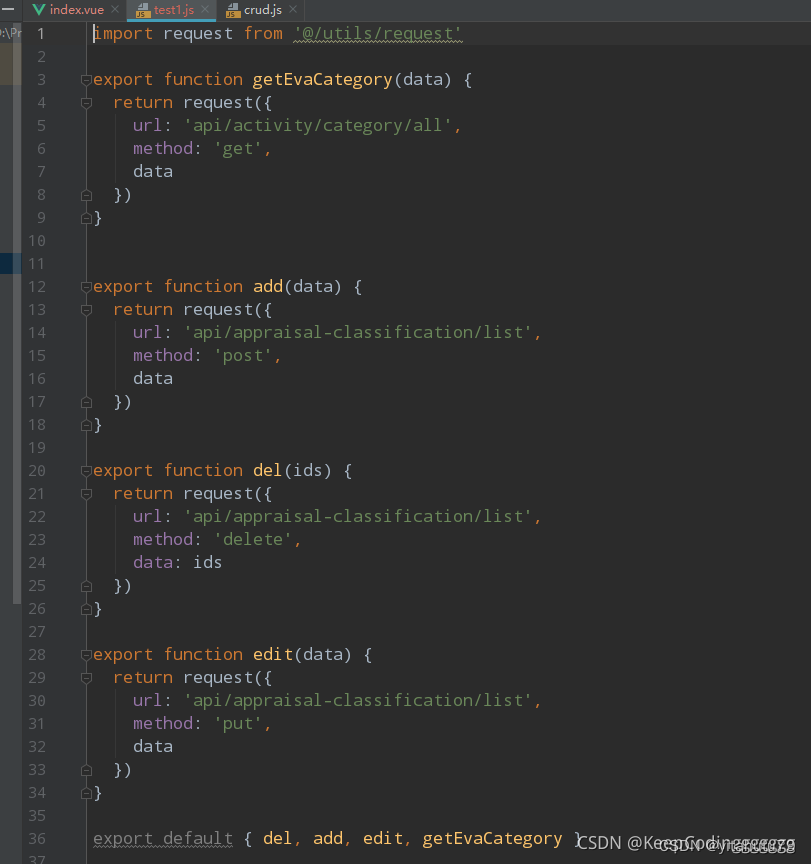The width and height of the screenshot is (811, 864).
Task: Collapse the request block at line 21
Action: pyautogui.click(x=86, y=494)
